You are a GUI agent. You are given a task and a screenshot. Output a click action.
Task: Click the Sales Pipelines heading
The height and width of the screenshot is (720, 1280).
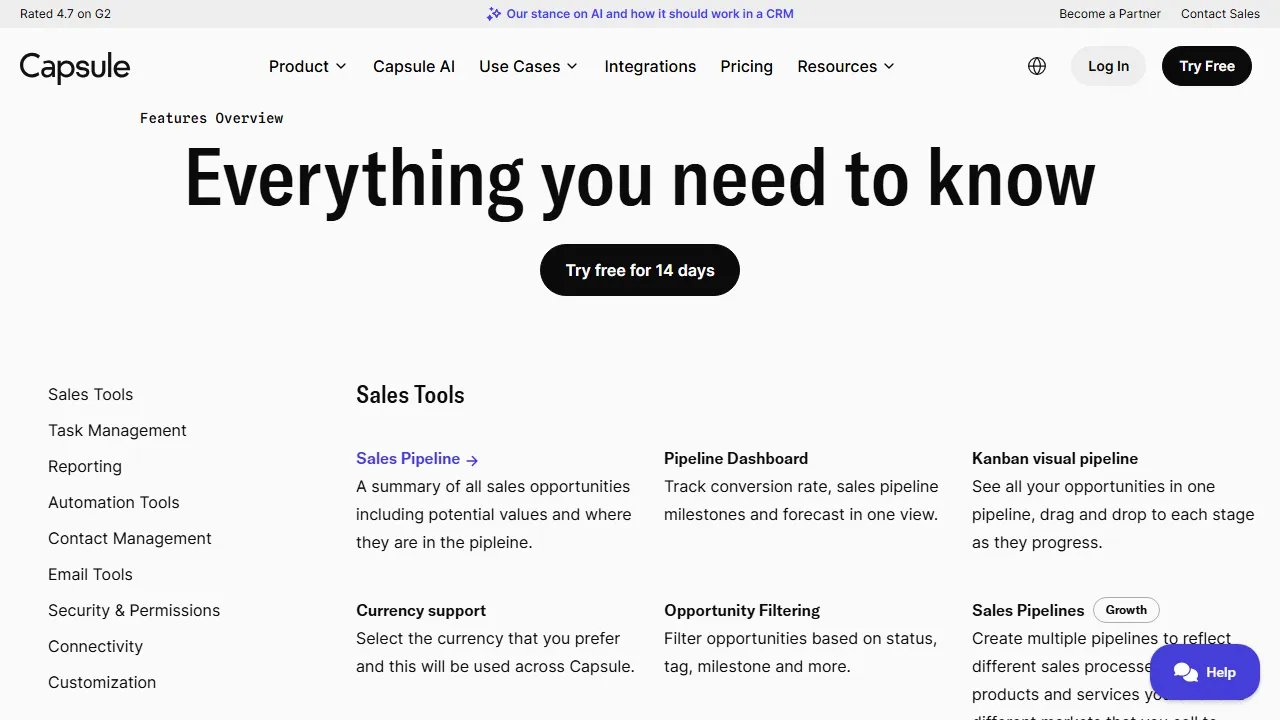(1028, 610)
